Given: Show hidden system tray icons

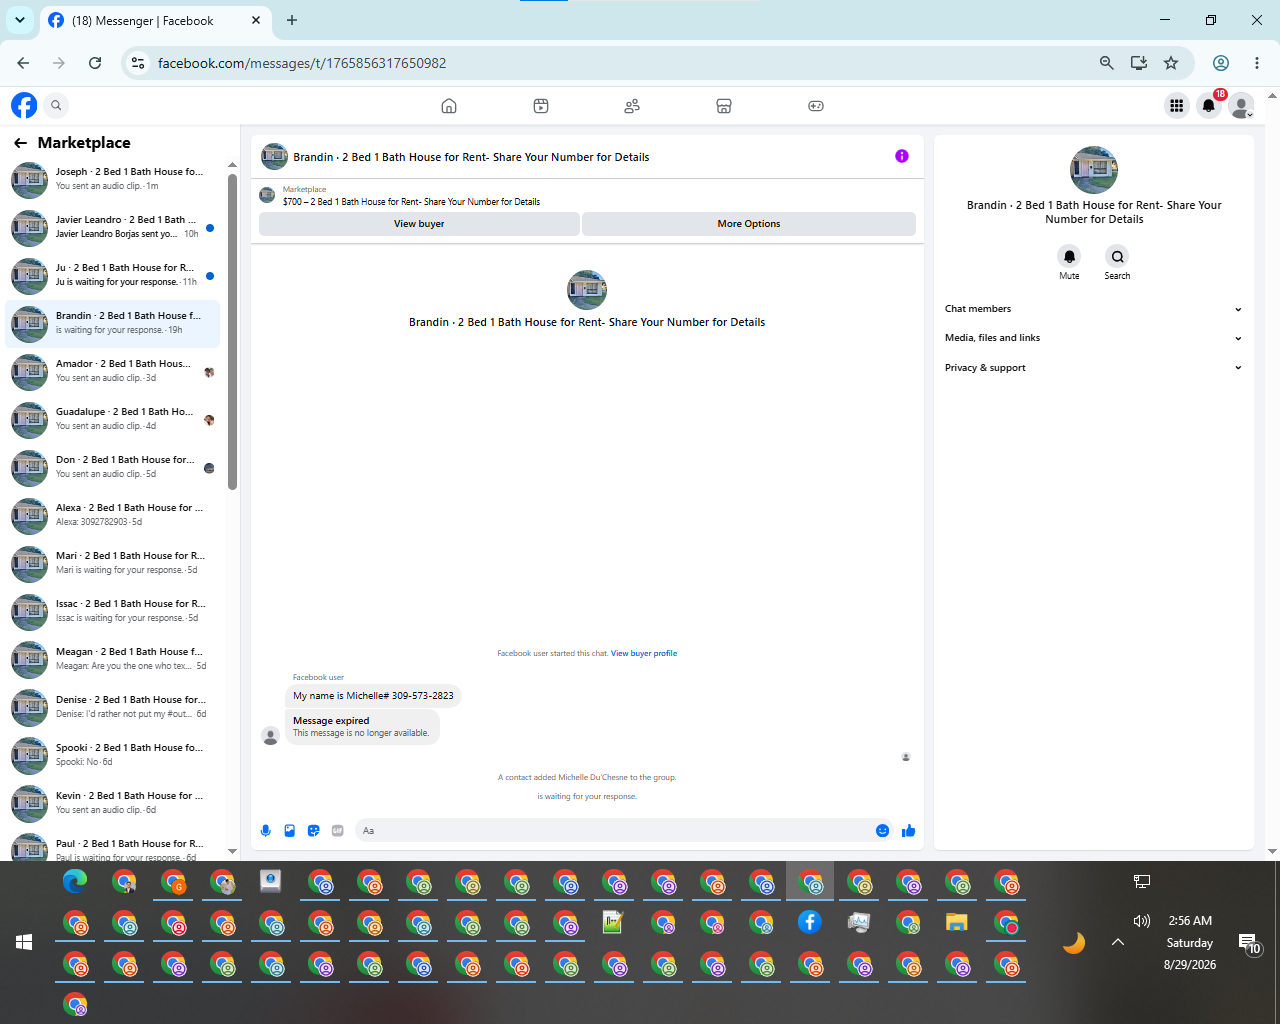Looking at the screenshot, I should (1118, 942).
